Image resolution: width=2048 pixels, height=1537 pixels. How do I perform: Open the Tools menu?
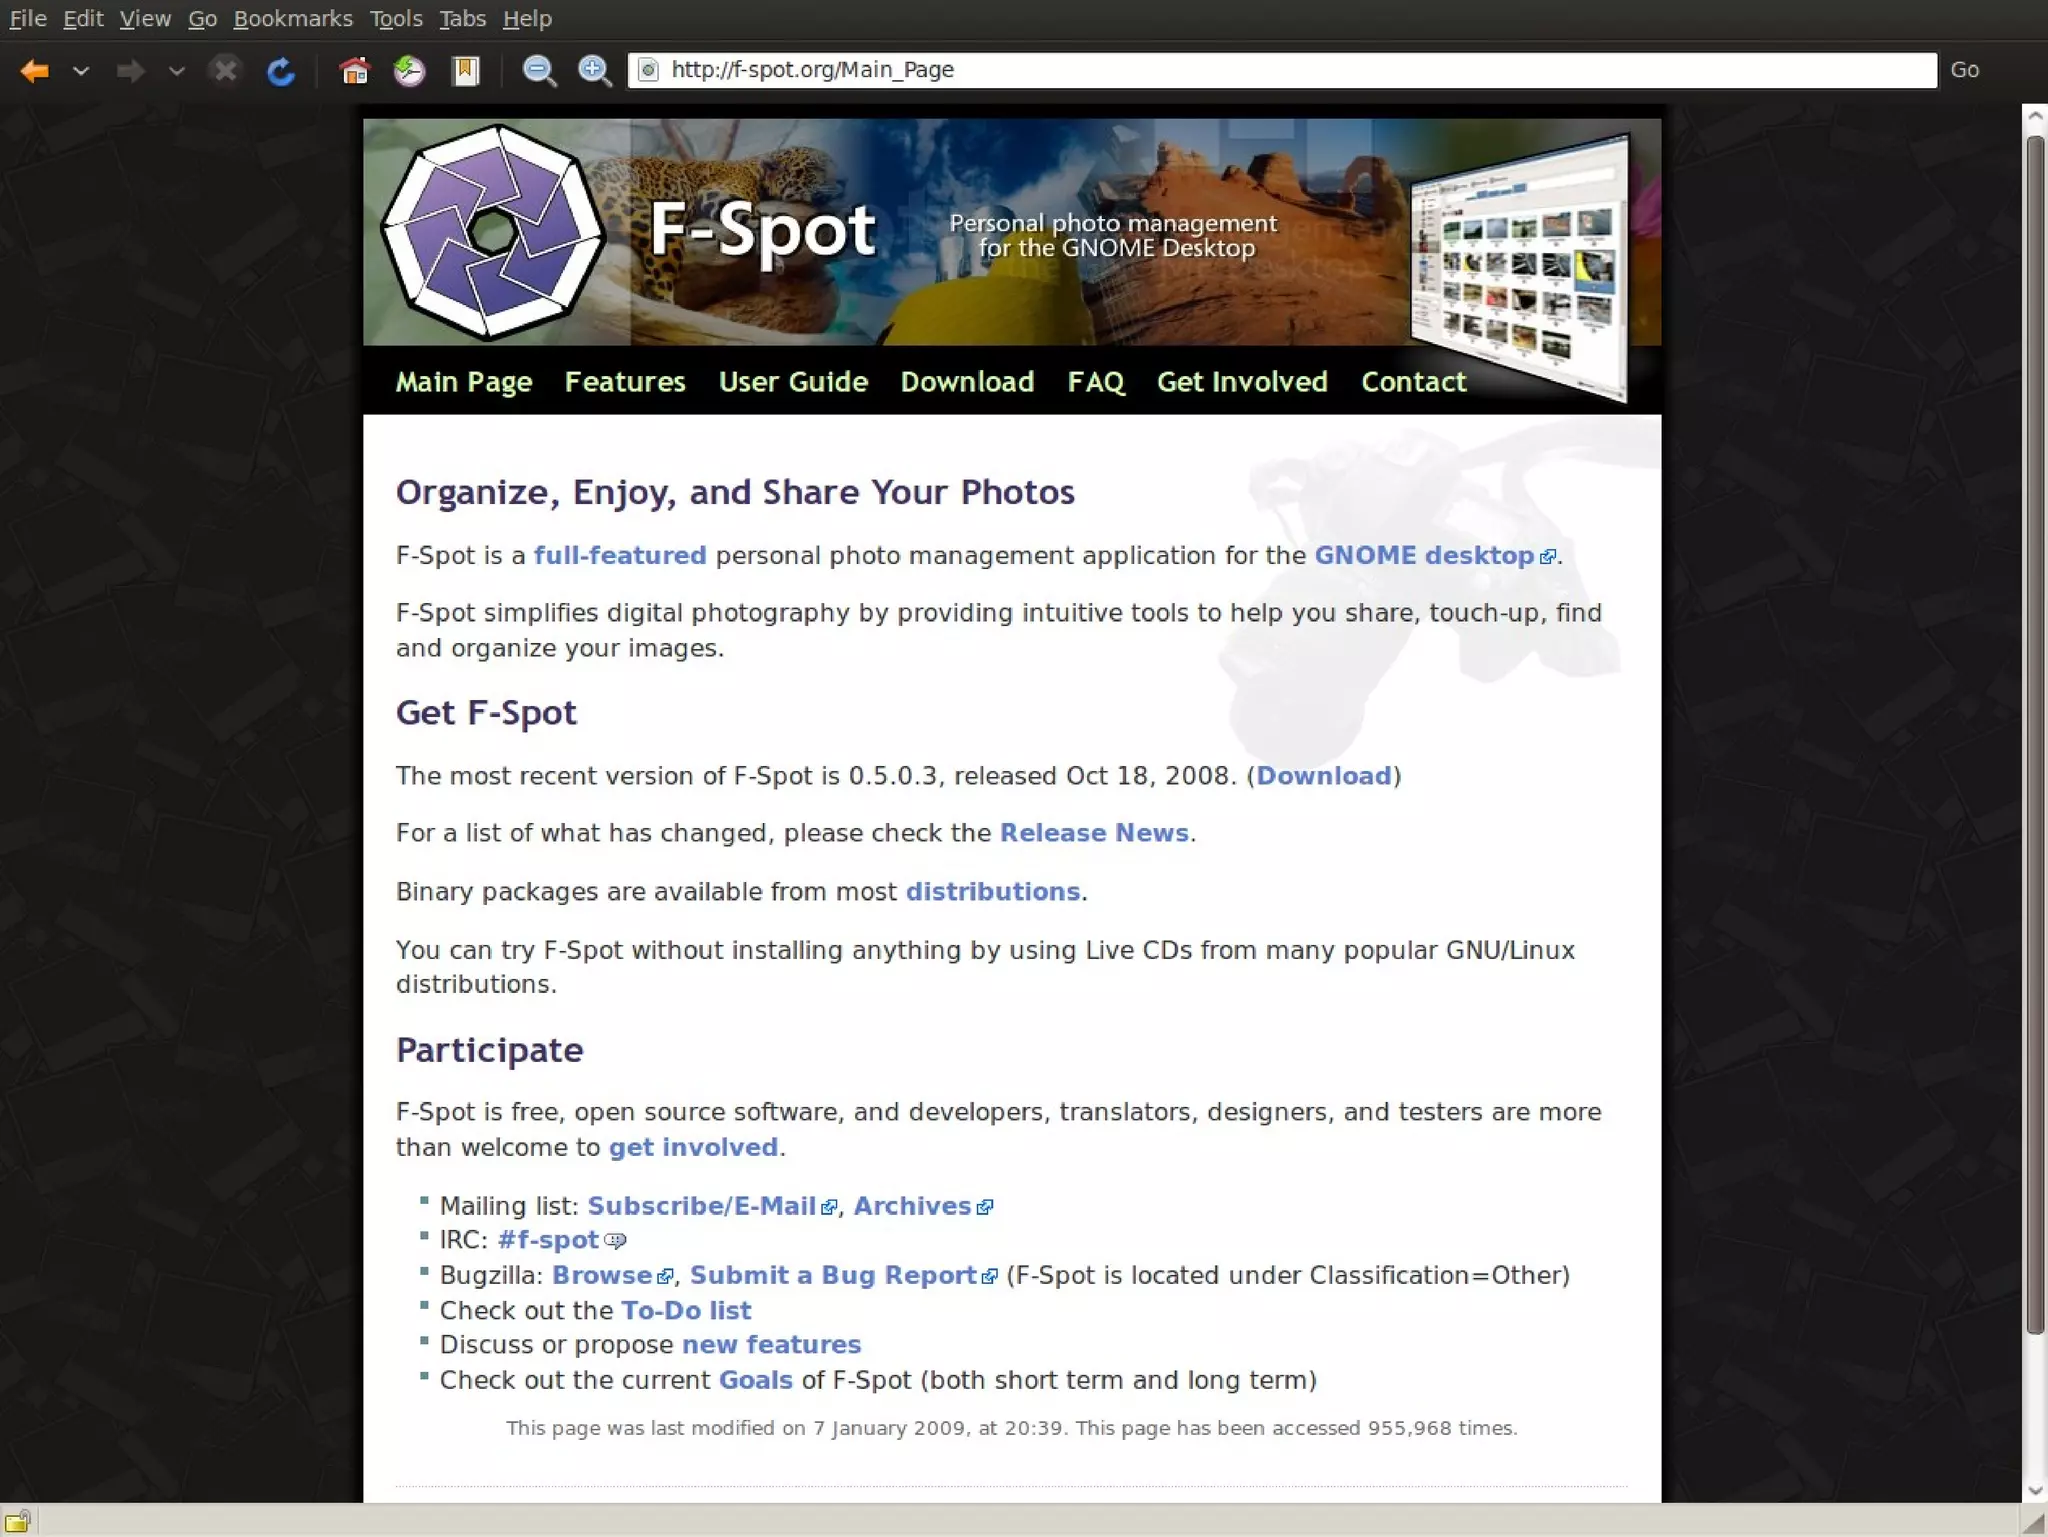[396, 19]
